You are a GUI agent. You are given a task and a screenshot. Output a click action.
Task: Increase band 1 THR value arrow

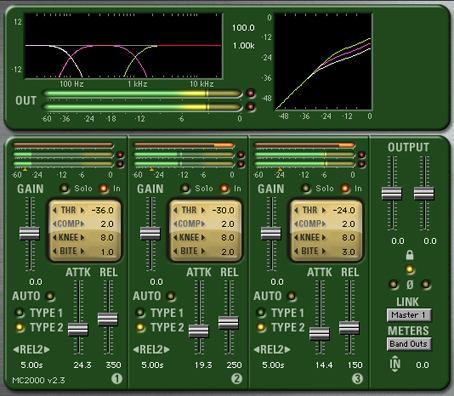point(82,210)
